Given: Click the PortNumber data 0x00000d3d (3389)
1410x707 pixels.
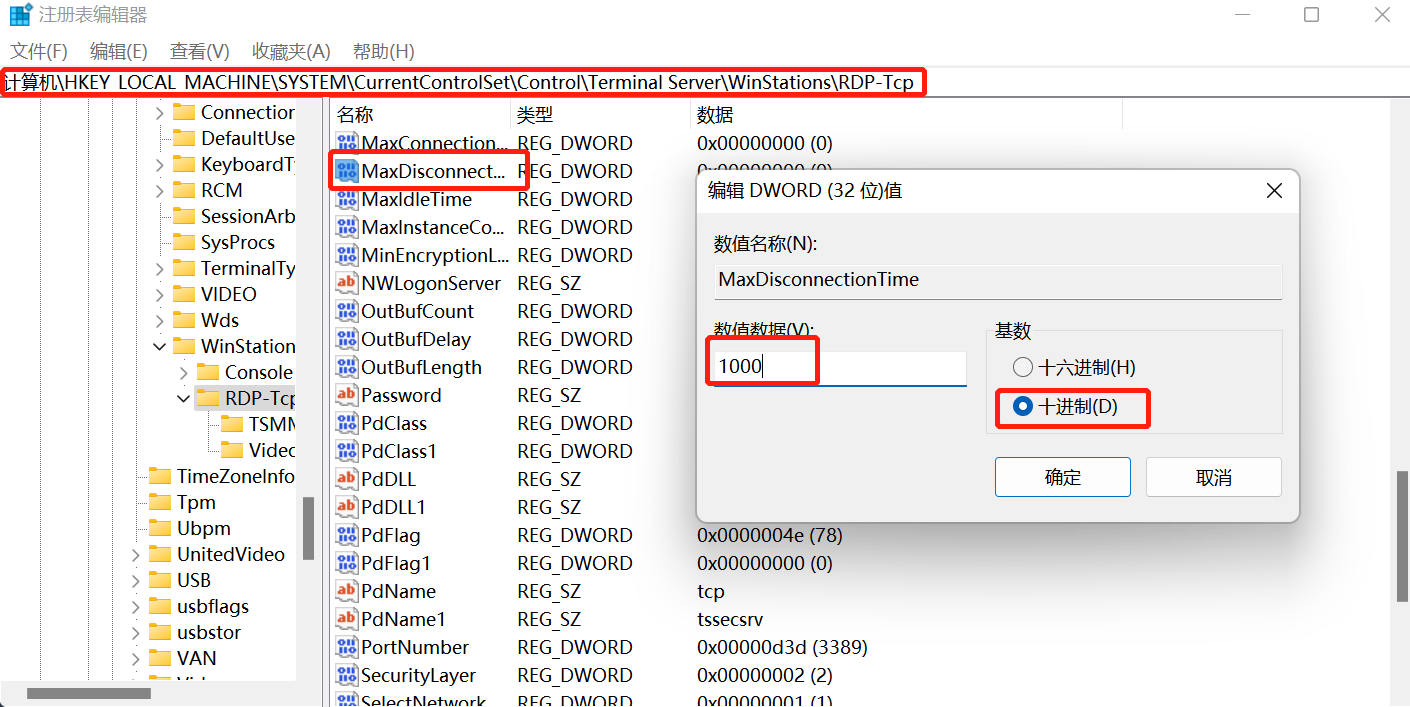Looking at the screenshot, I should click(782, 647).
